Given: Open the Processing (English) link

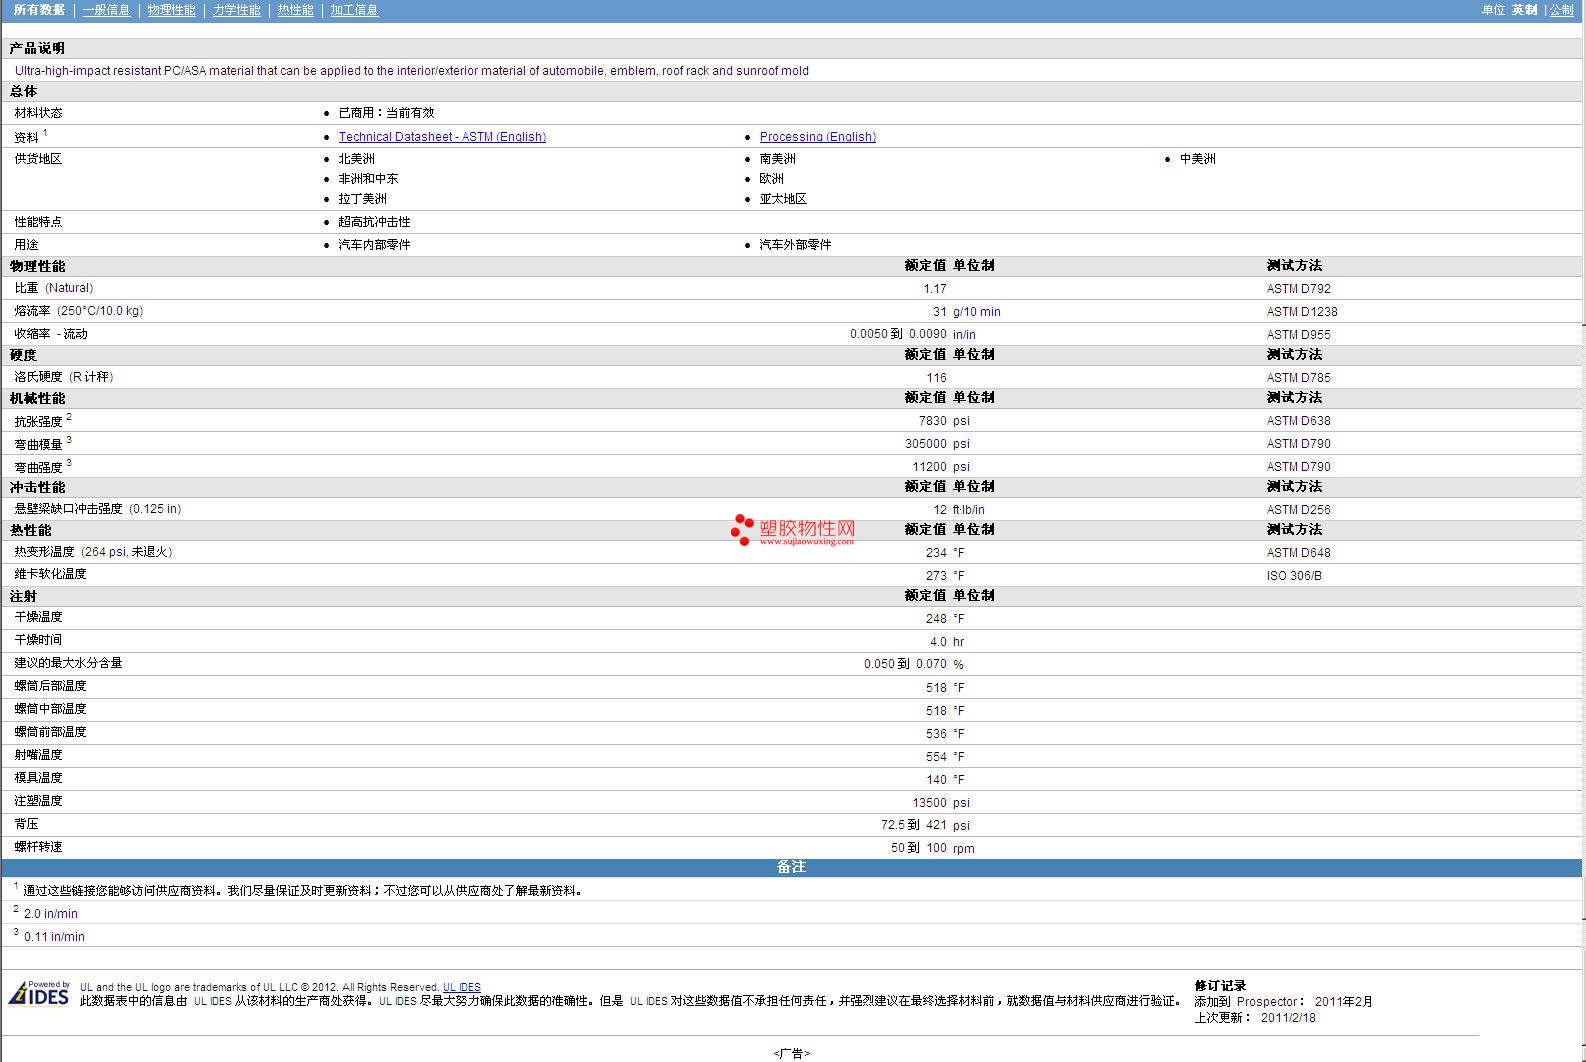Looking at the screenshot, I should [817, 137].
